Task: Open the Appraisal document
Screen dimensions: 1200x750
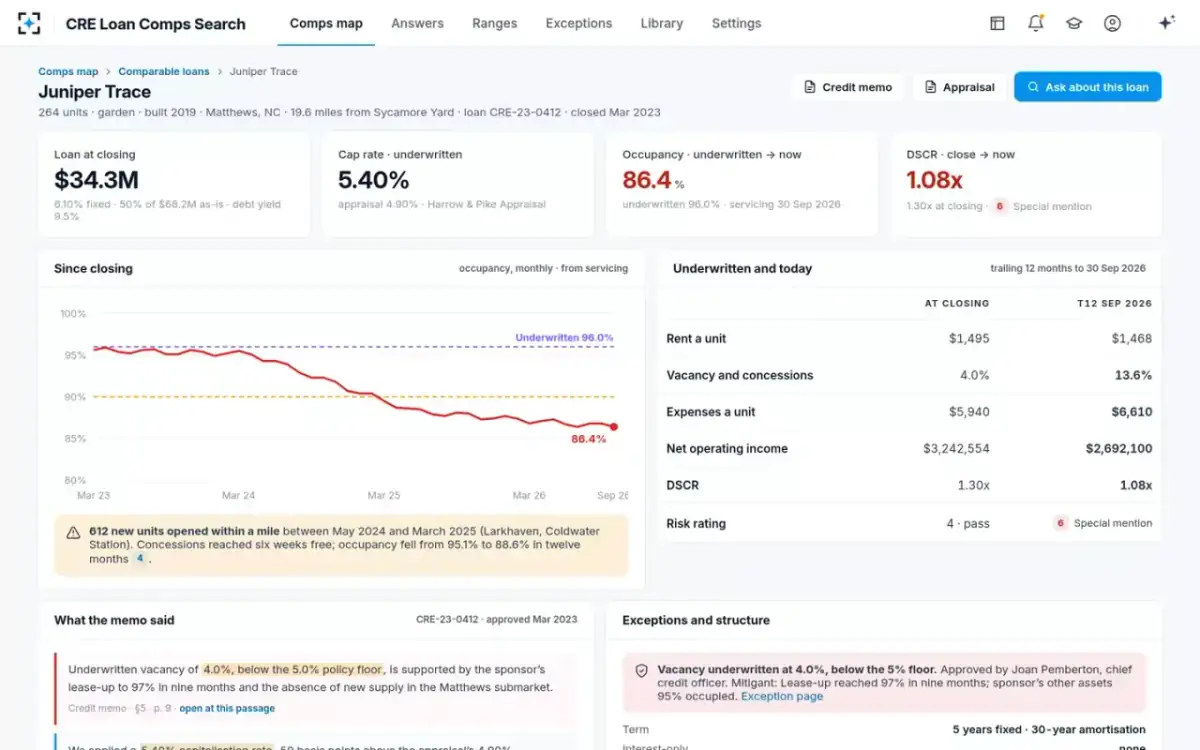Action: point(959,87)
